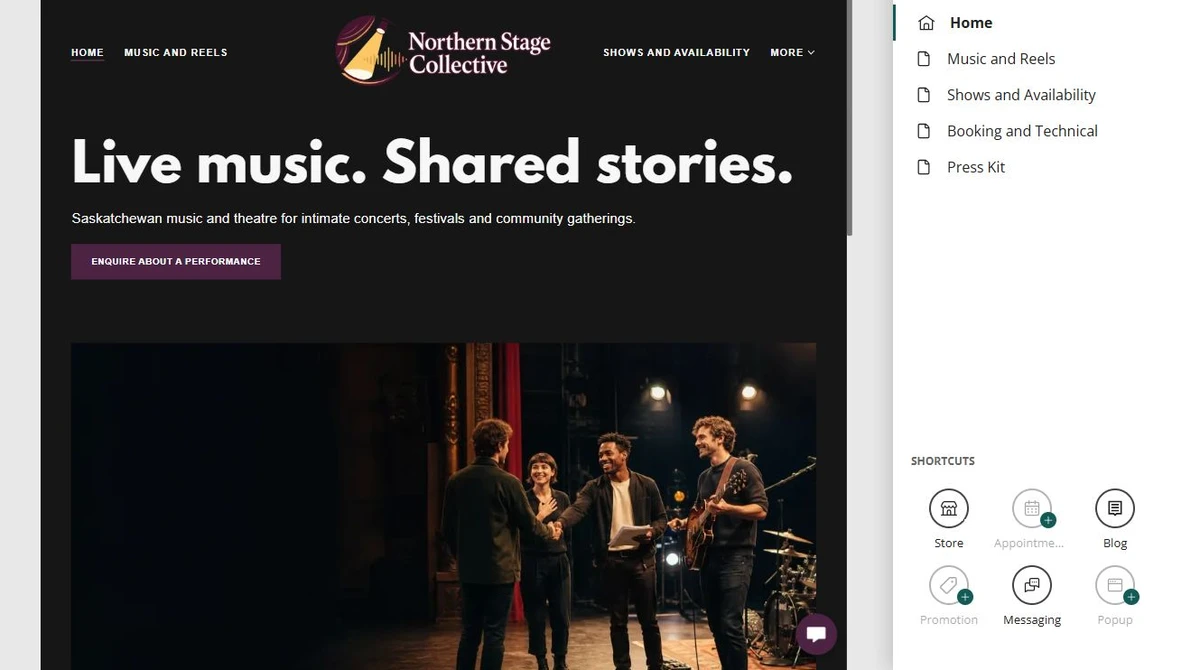Open Shows and Availability in site navigation
The width and height of the screenshot is (1200, 670).
click(676, 52)
